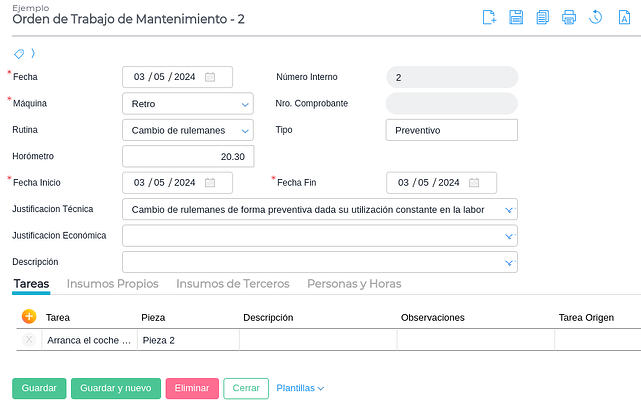The width and height of the screenshot is (641, 411).
Task: Click the Horómetro input field
Action: click(188, 156)
